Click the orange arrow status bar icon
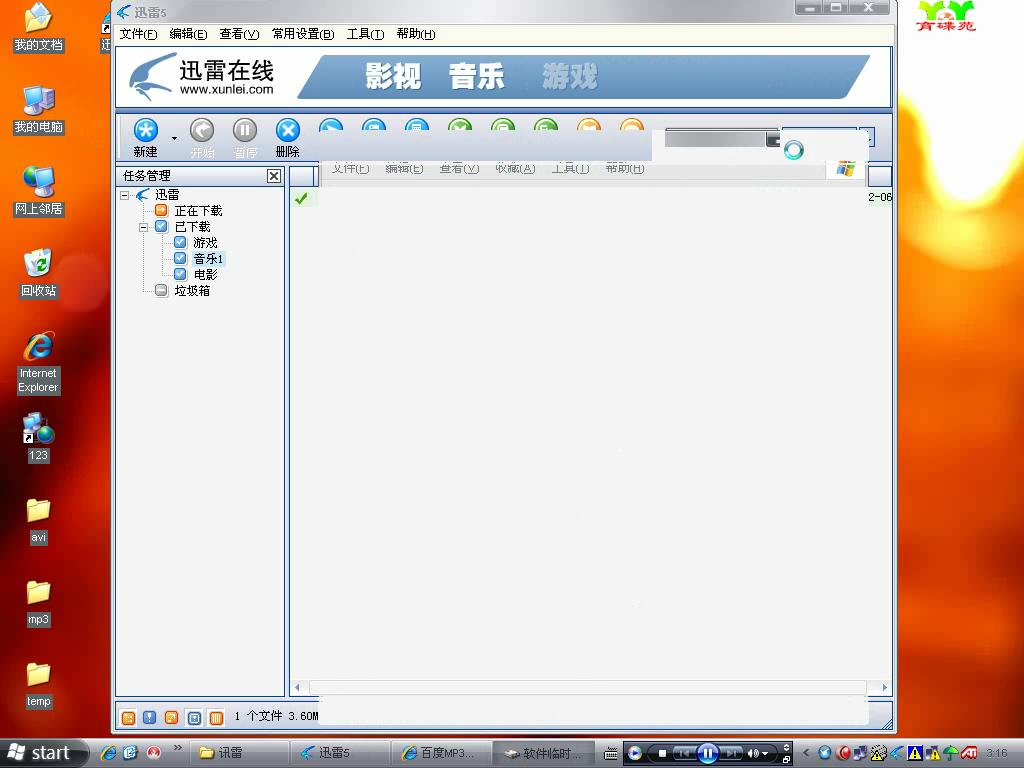Viewport: 1024px width, 768px height. (171, 718)
